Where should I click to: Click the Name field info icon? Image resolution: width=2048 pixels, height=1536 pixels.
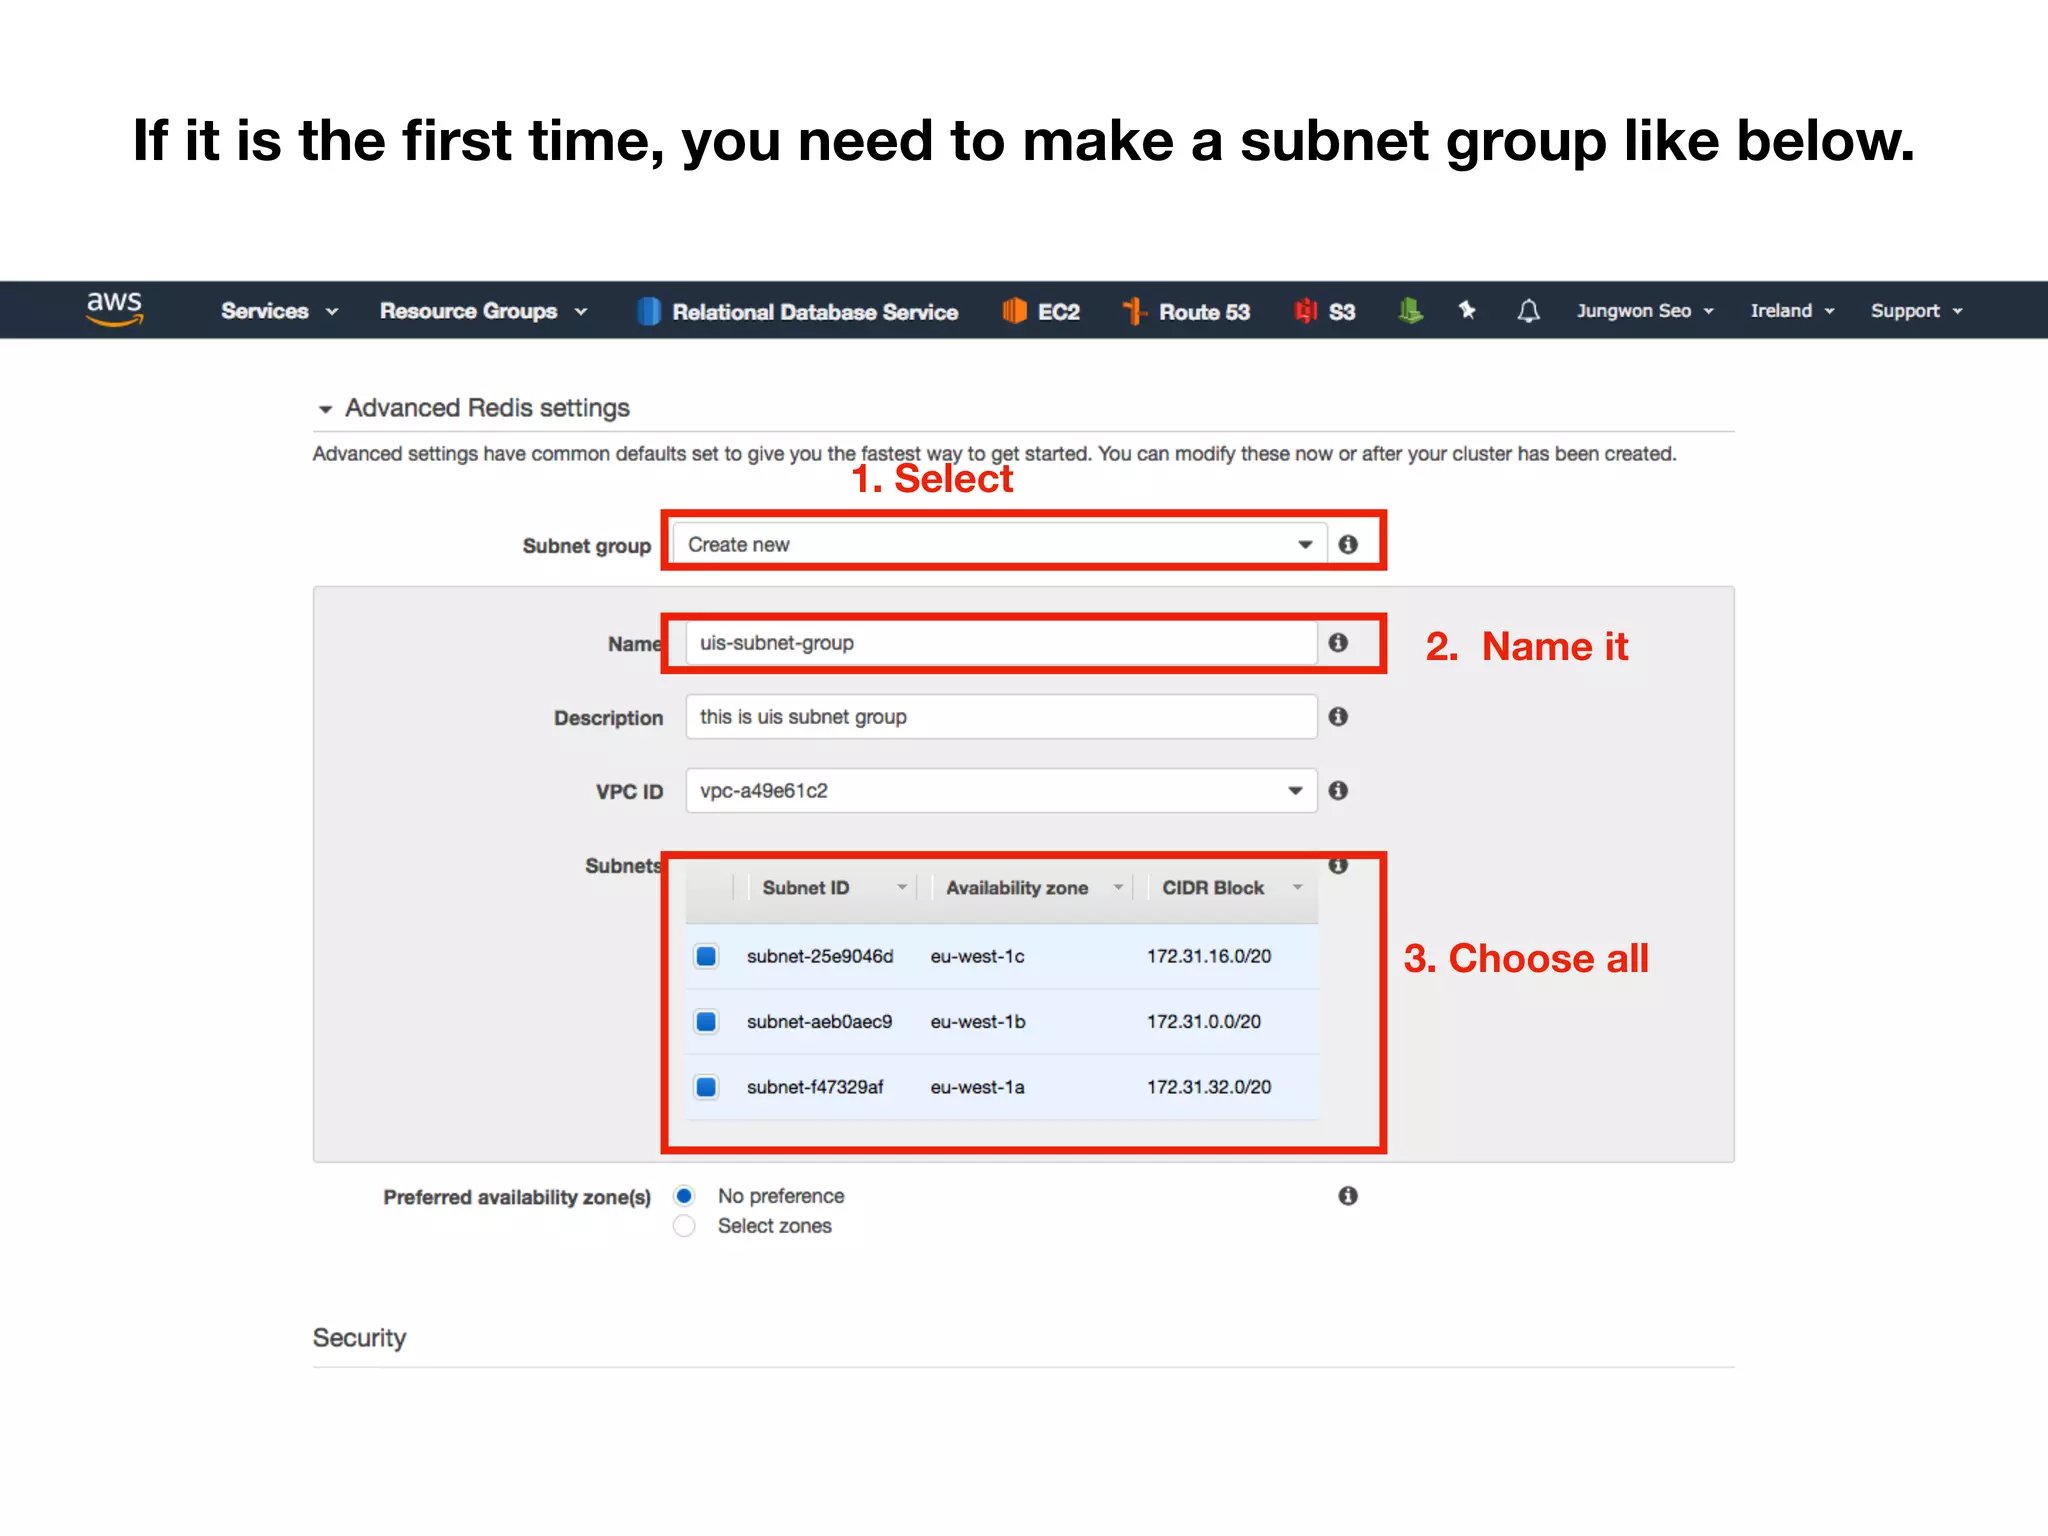tap(1338, 642)
